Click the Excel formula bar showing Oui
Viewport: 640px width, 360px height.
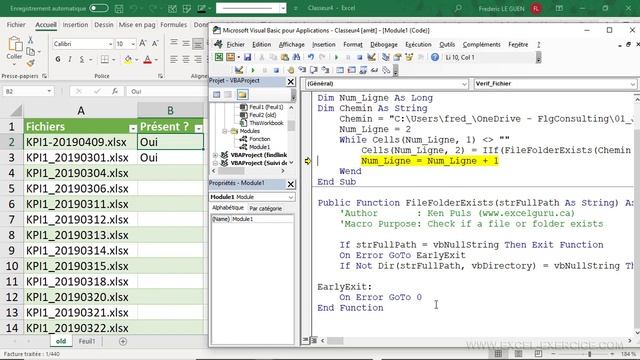pyautogui.click(x=167, y=91)
